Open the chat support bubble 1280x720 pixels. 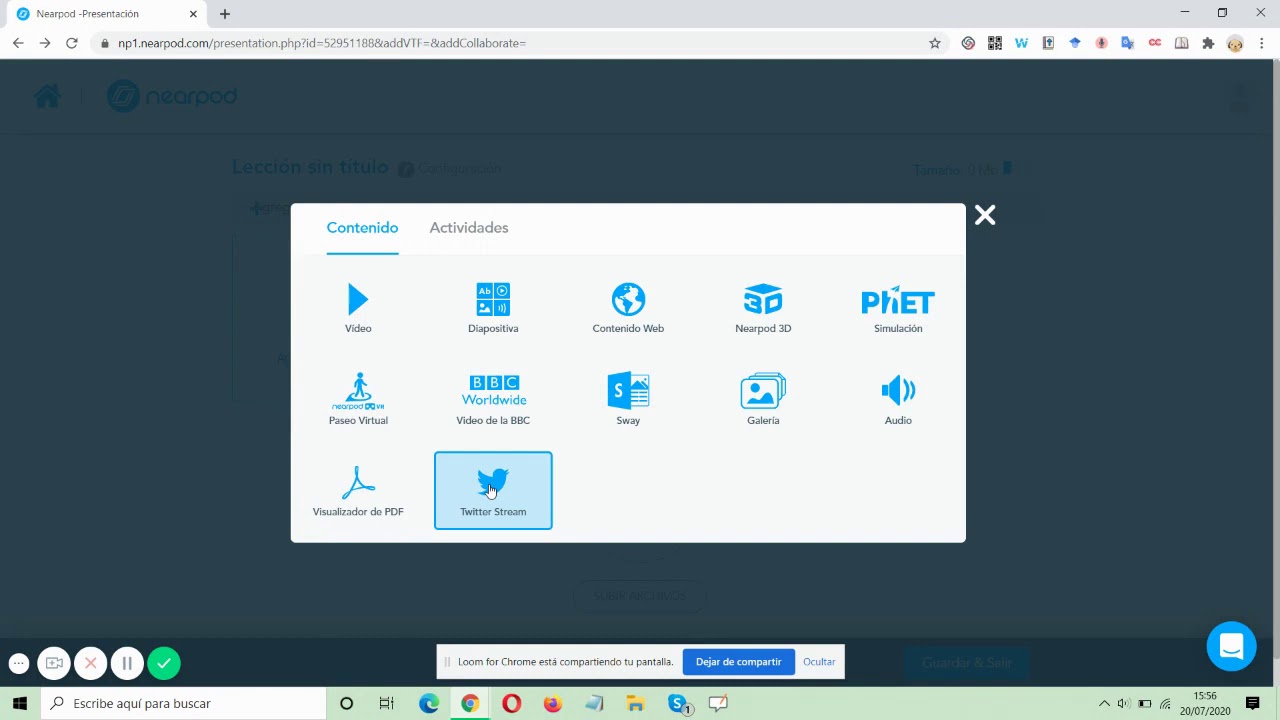pyautogui.click(x=1231, y=647)
